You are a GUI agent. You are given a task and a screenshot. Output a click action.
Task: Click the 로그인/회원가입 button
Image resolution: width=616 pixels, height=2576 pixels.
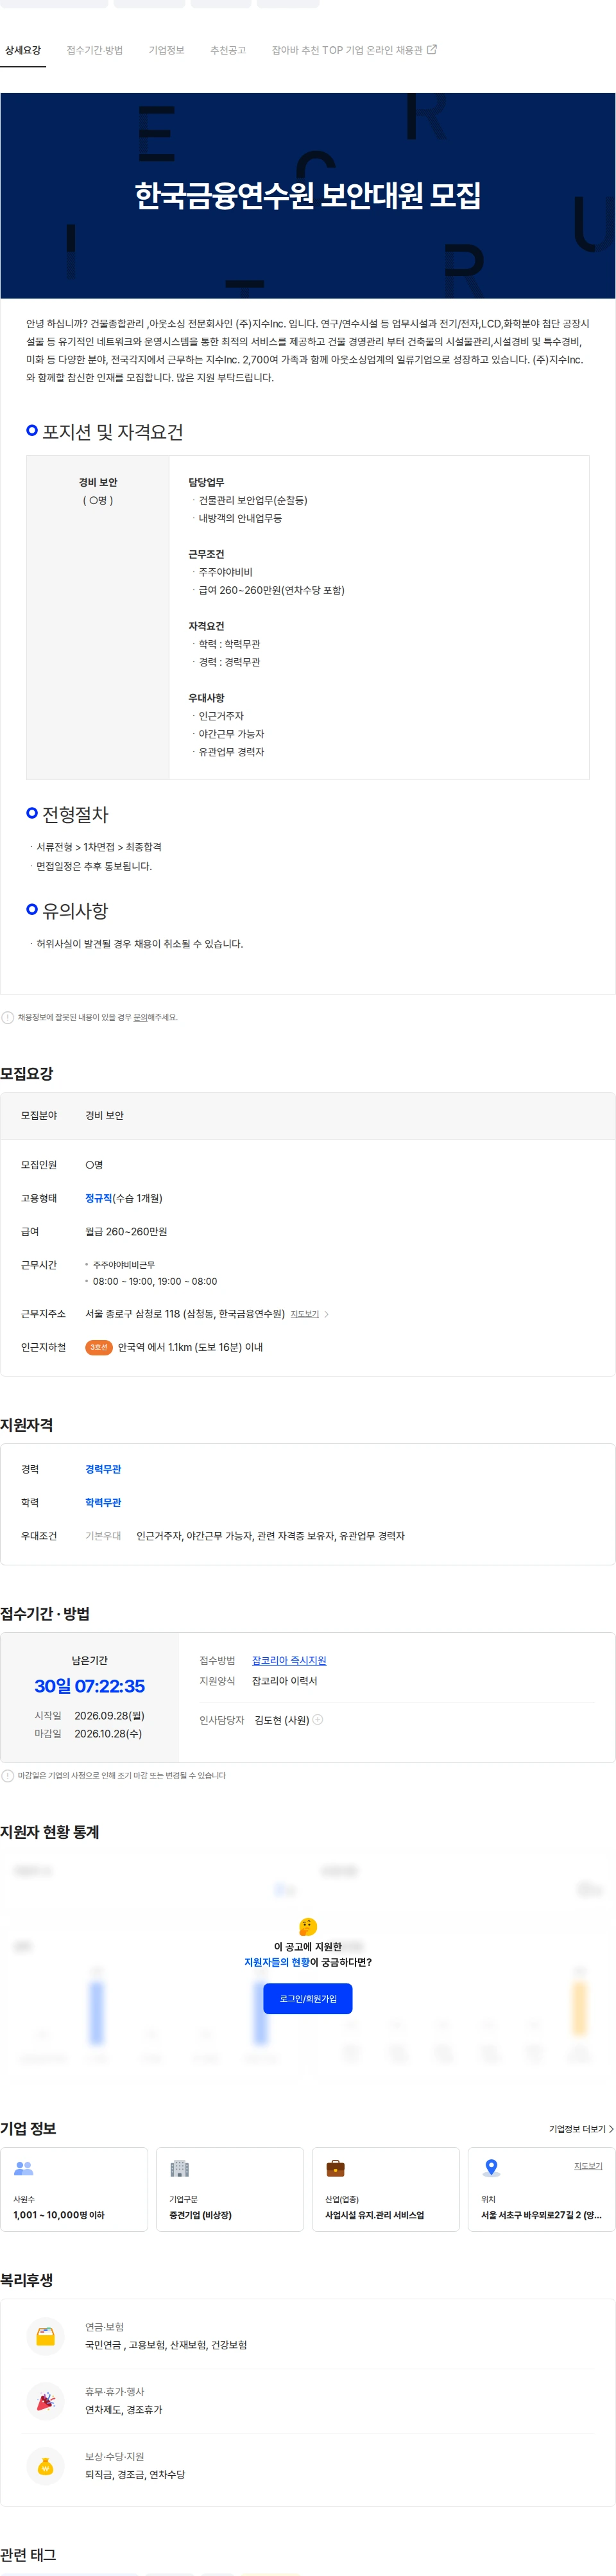(308, 1998)
